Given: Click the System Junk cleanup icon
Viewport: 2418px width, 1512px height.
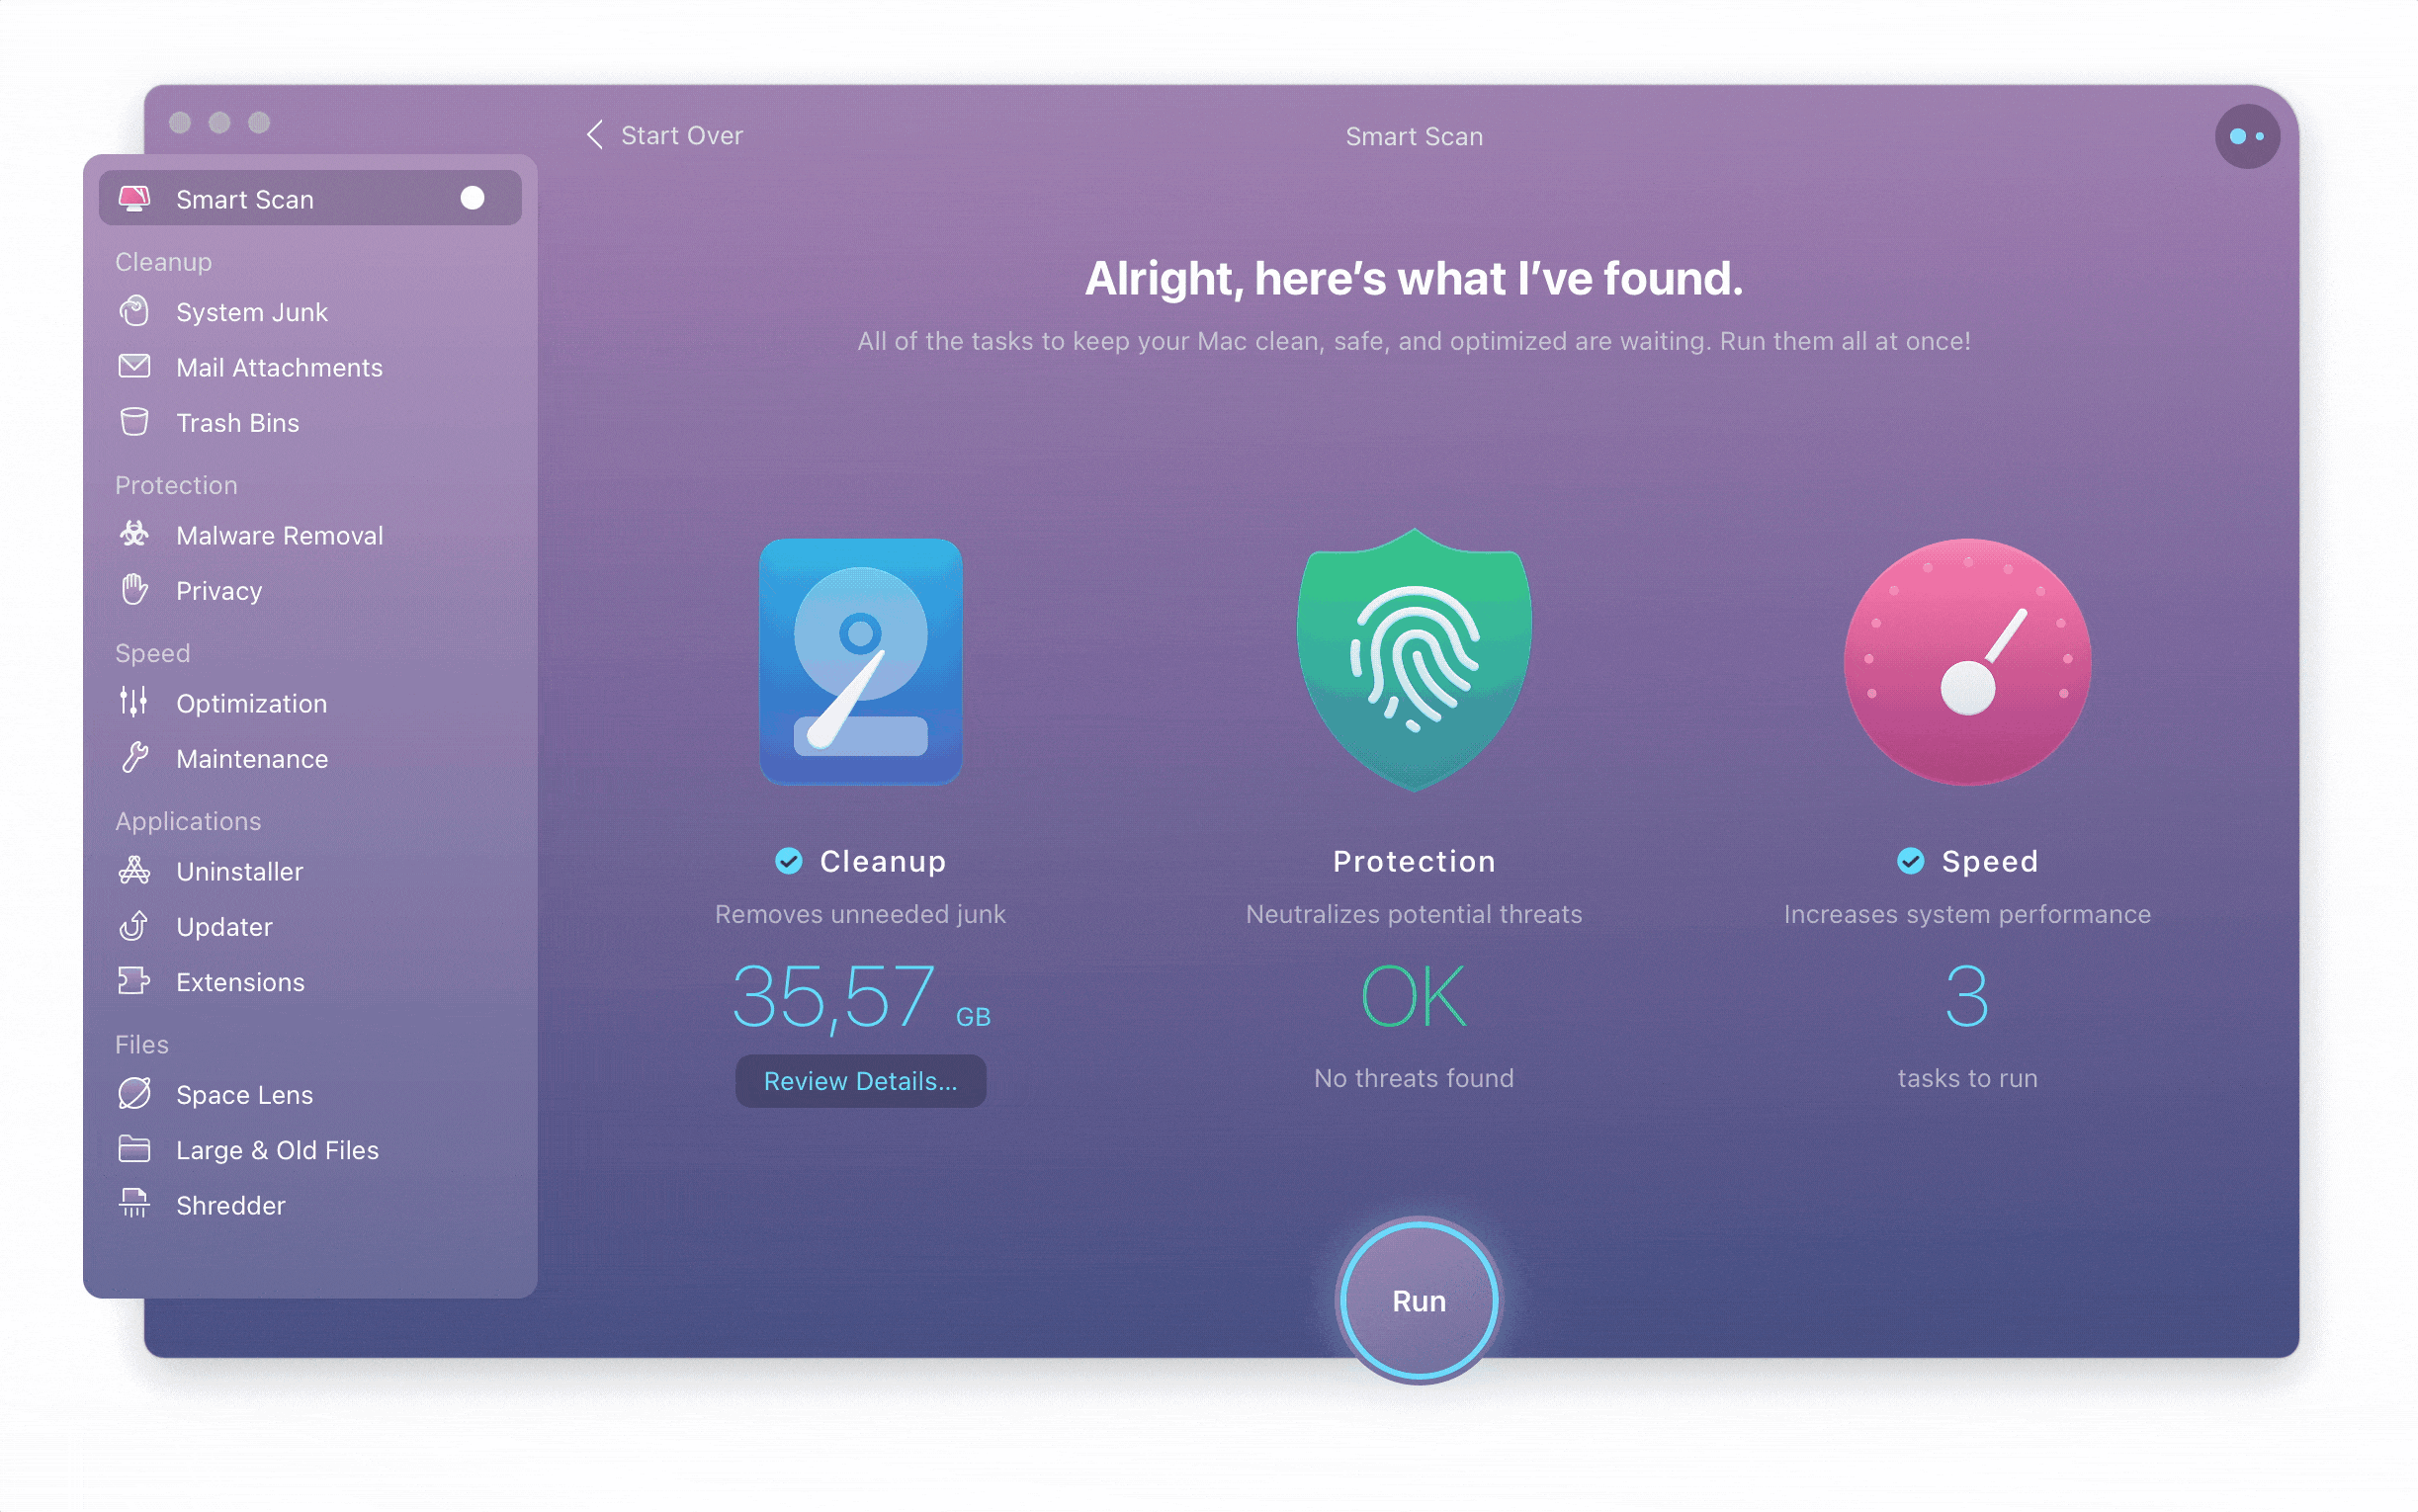Looking at the screenshot, I should tap(135, 310).
